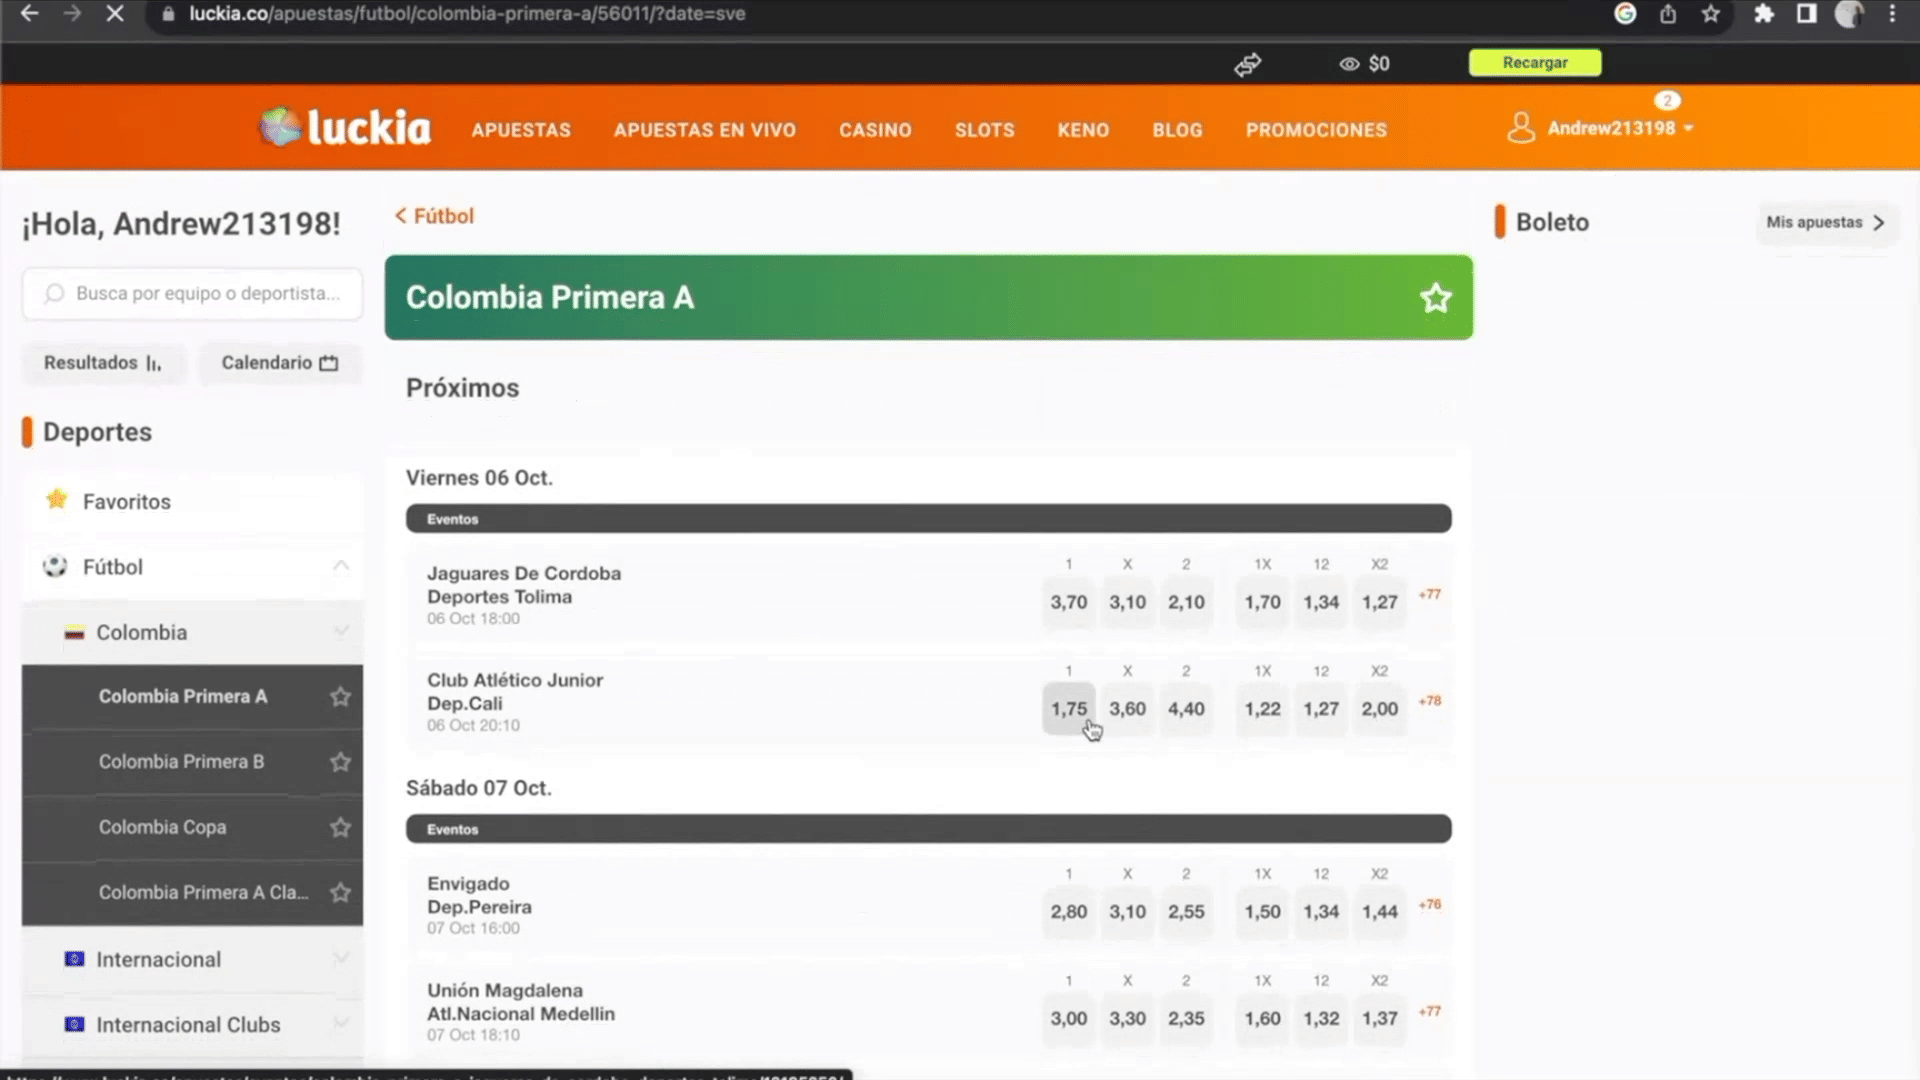Toggle star next to Colombia Copa
The width and height of the screenshot is (1920, 1080).
(340, 828)
